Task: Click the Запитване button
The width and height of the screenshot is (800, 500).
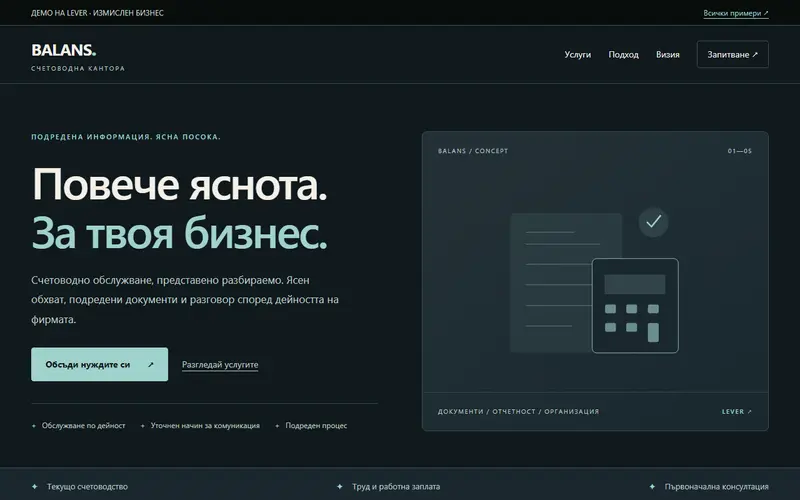Action: click(733, 54)
